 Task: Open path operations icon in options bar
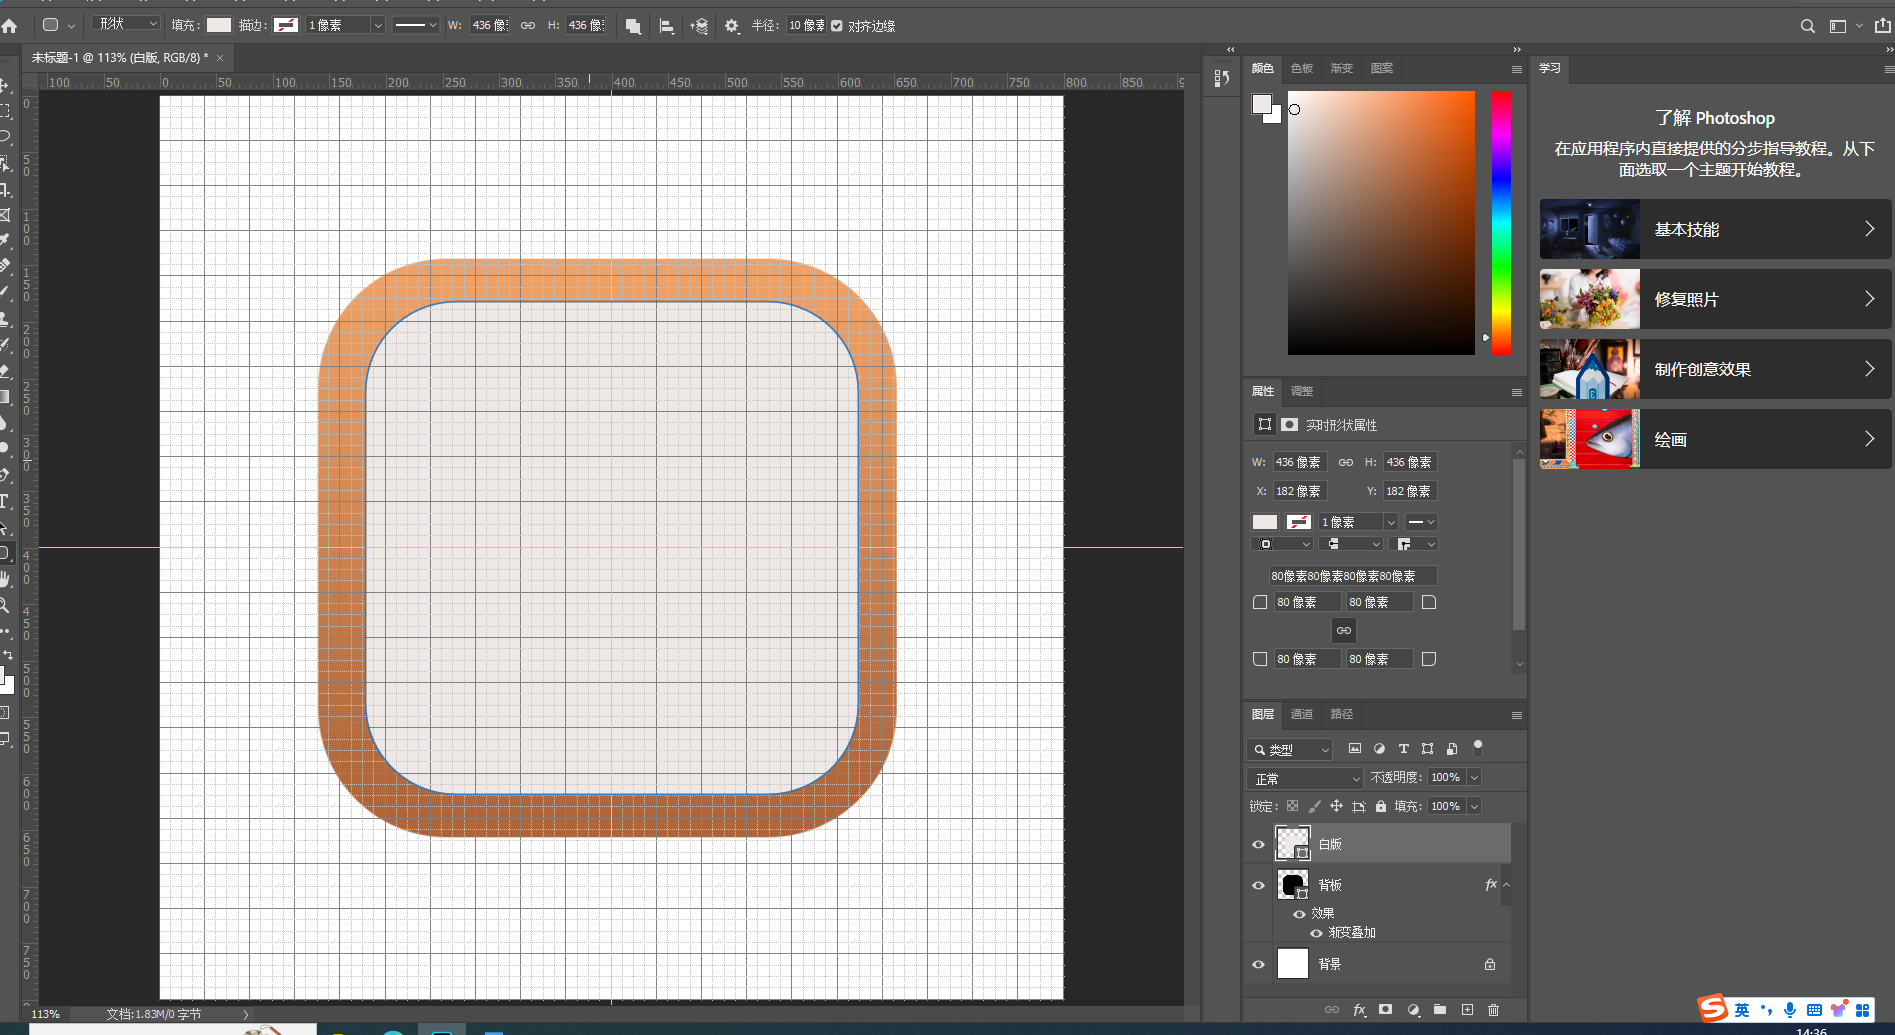[x=633, y=26]
